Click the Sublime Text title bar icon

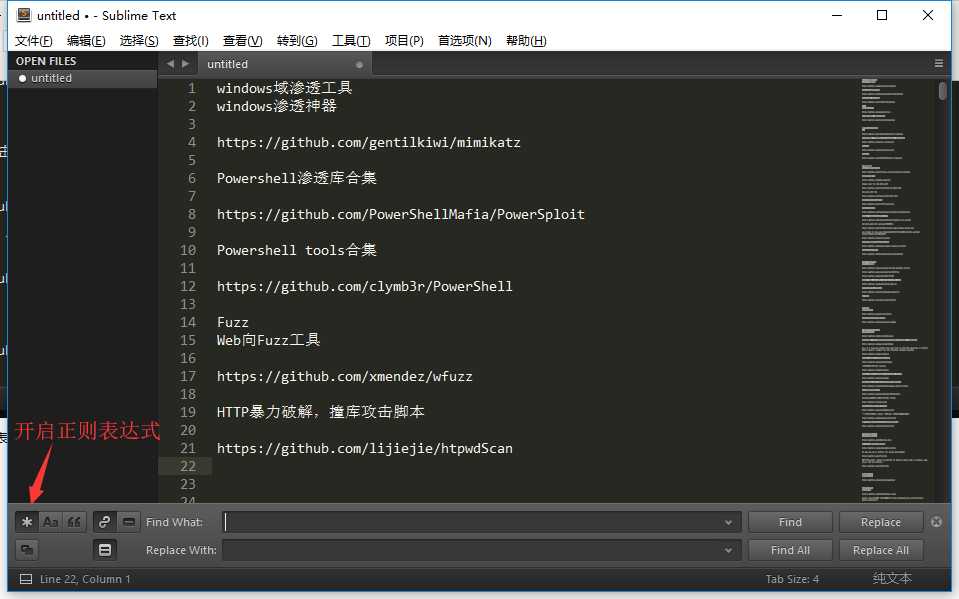24,15
